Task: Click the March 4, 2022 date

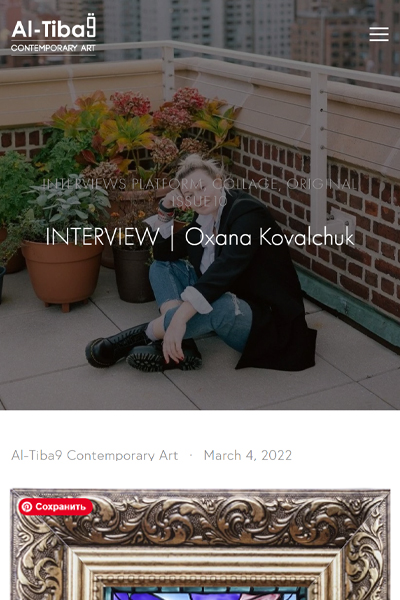Action: click(x=248, y=455)
